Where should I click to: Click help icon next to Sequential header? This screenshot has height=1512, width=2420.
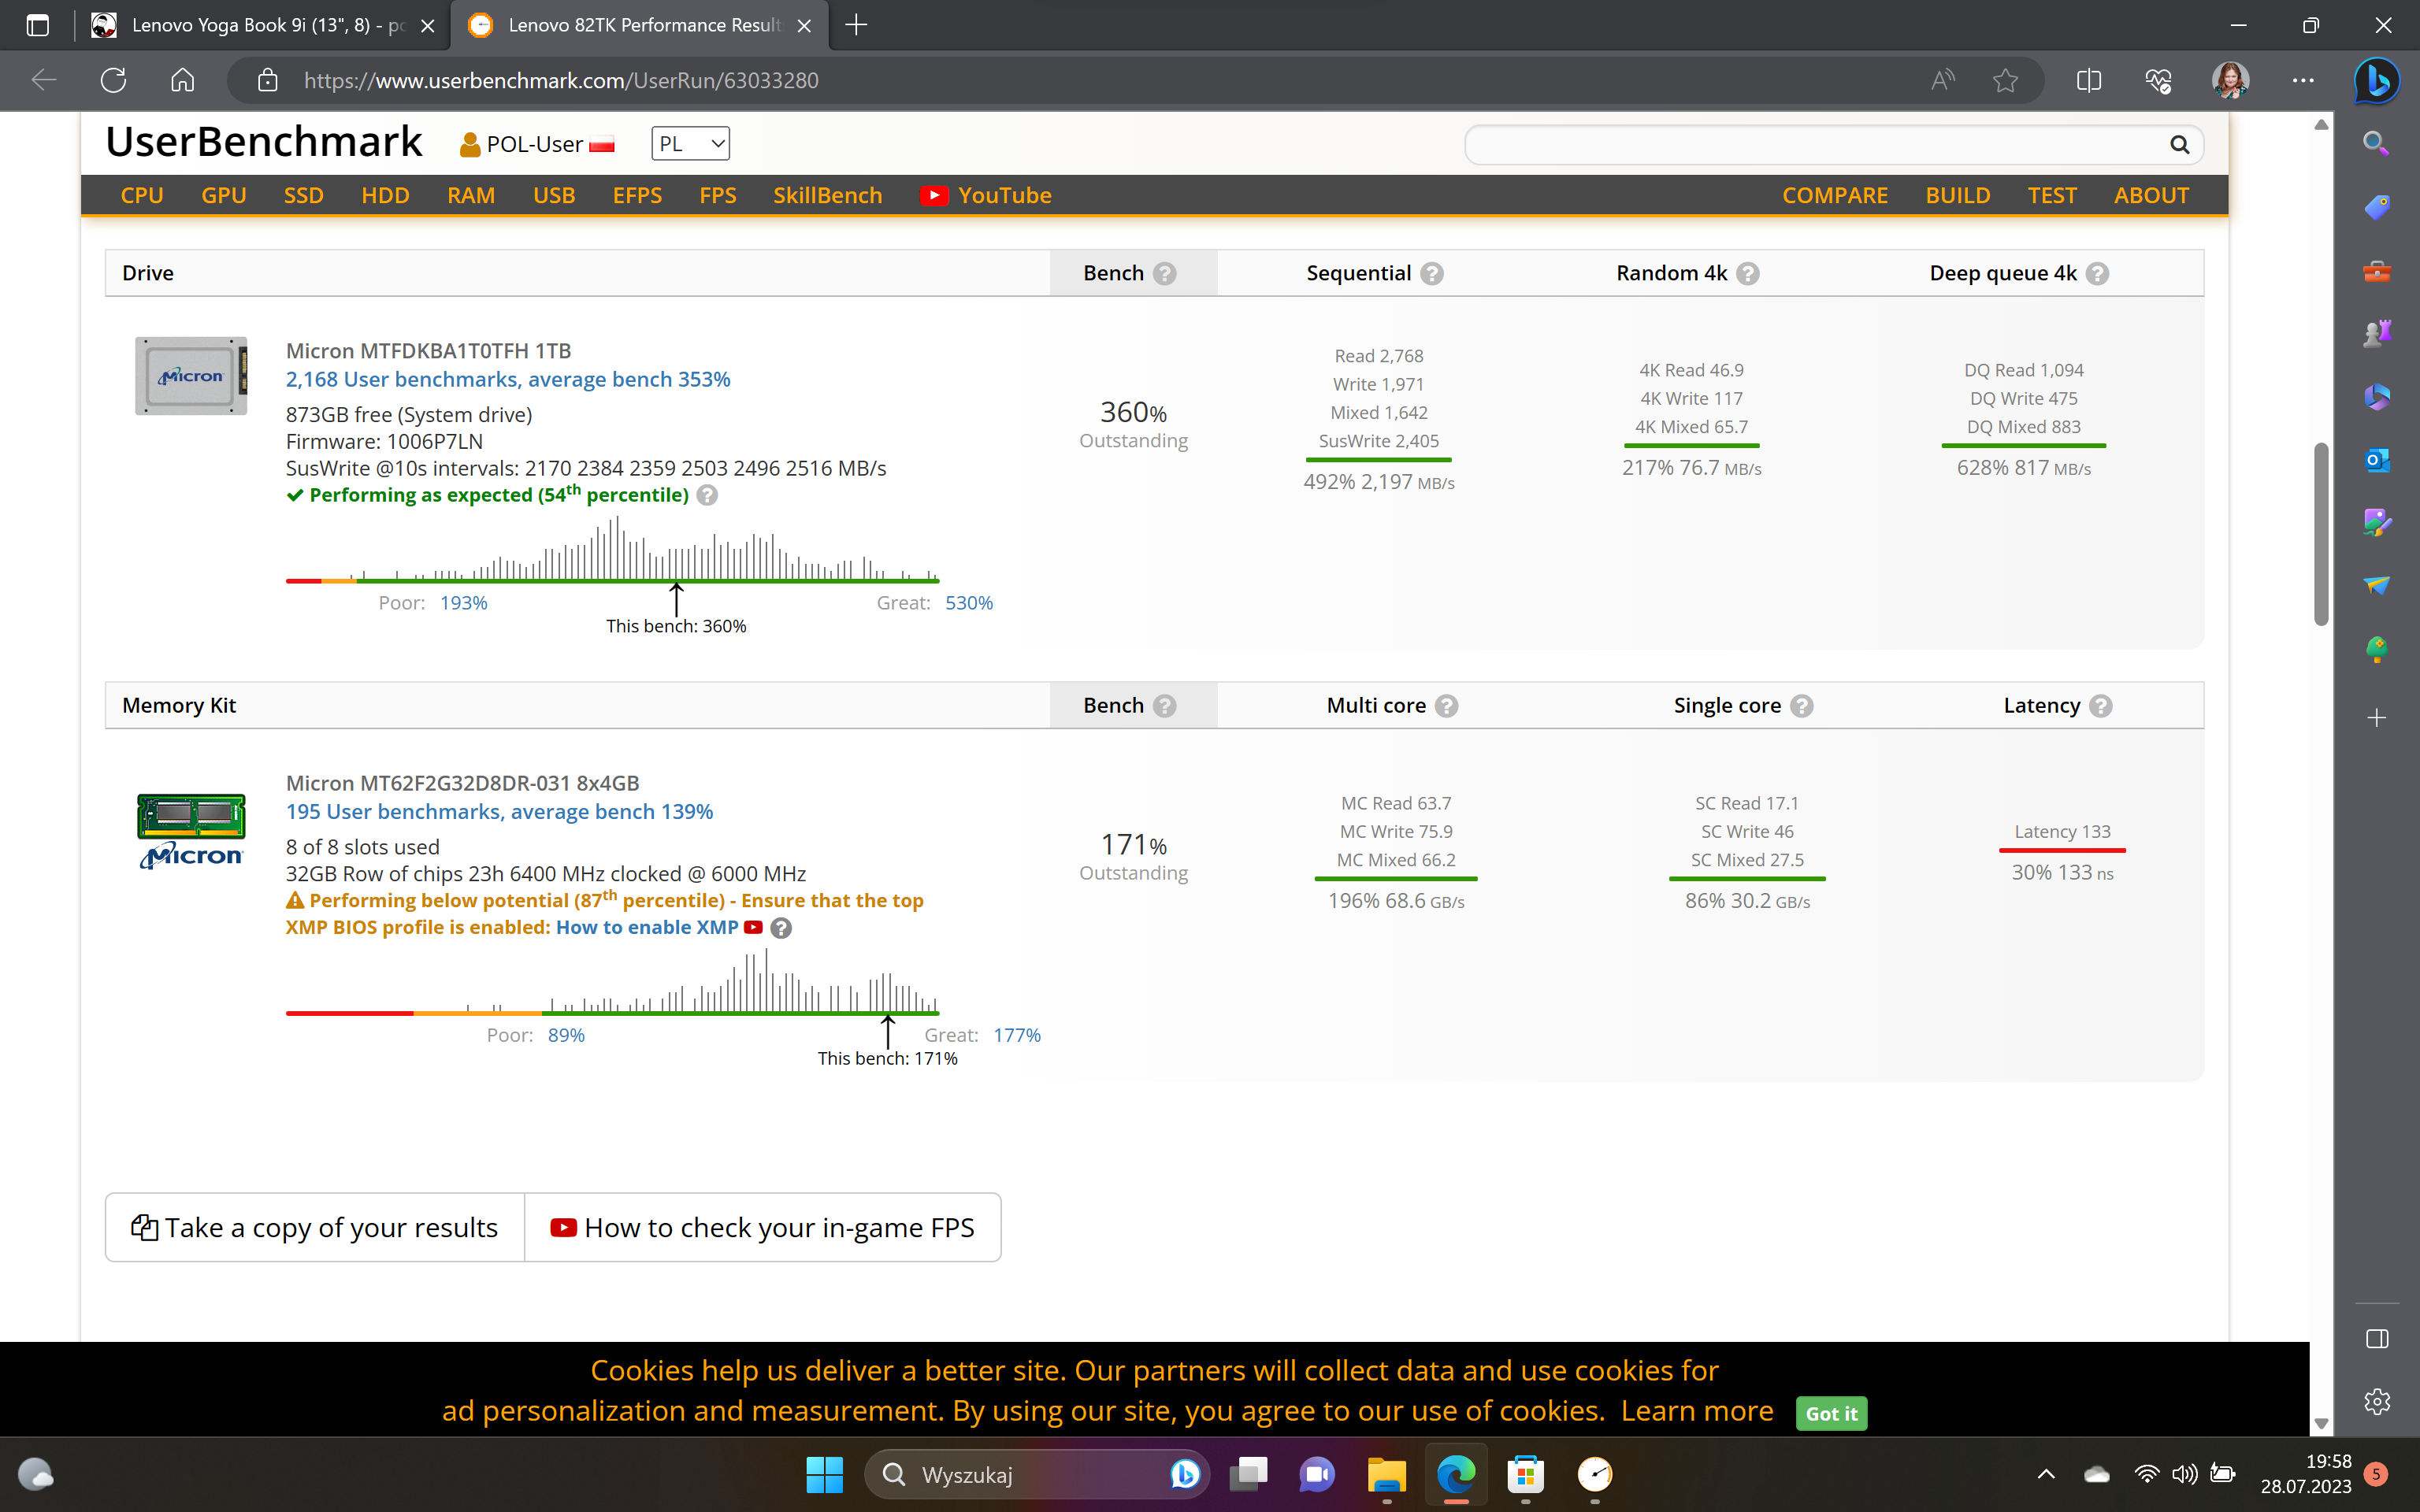click(1432, 273)
